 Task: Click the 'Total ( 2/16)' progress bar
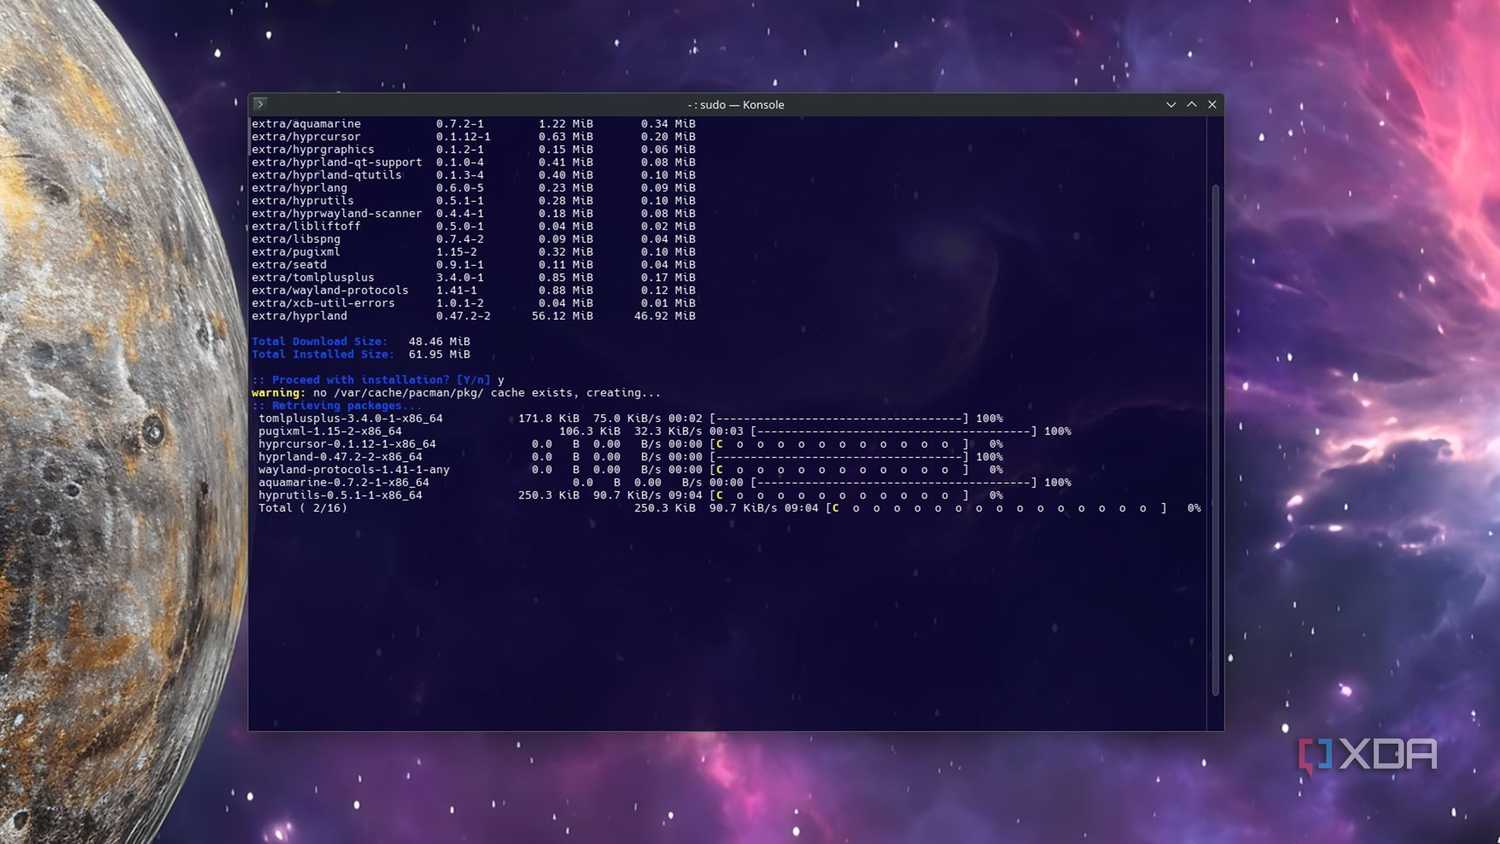(997, 508)
